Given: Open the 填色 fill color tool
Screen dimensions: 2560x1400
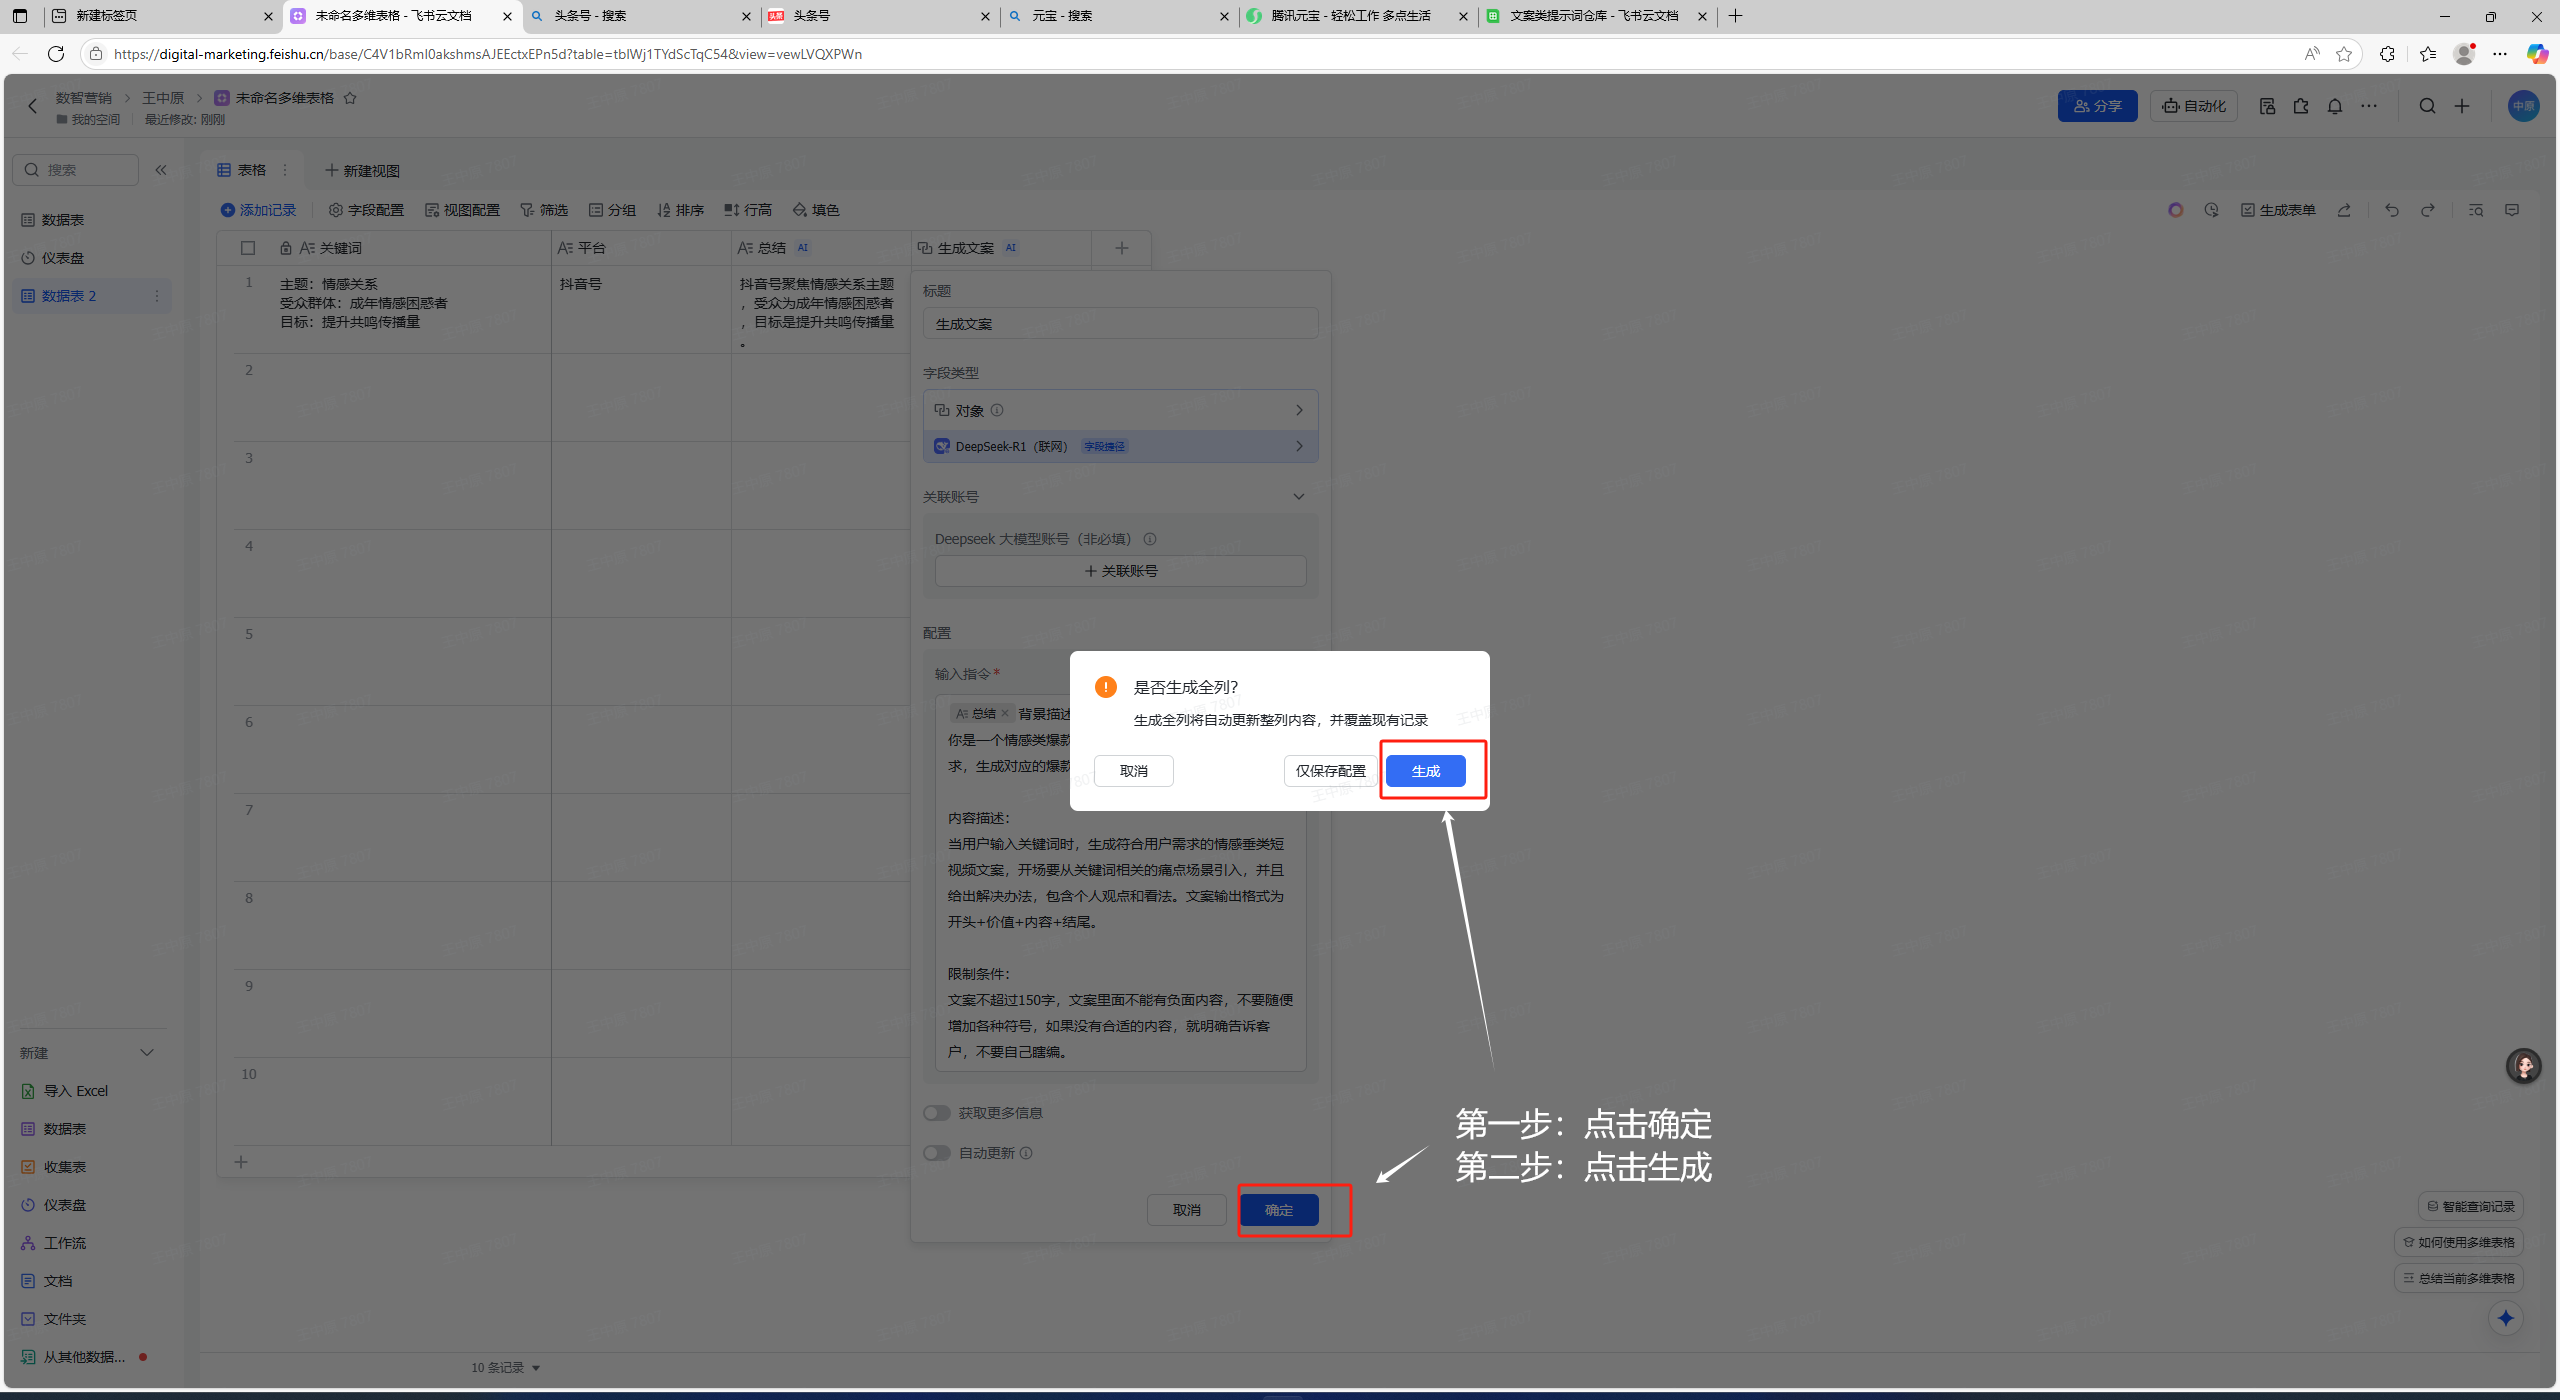Looking at the screenshot, I should click(817, 210).
